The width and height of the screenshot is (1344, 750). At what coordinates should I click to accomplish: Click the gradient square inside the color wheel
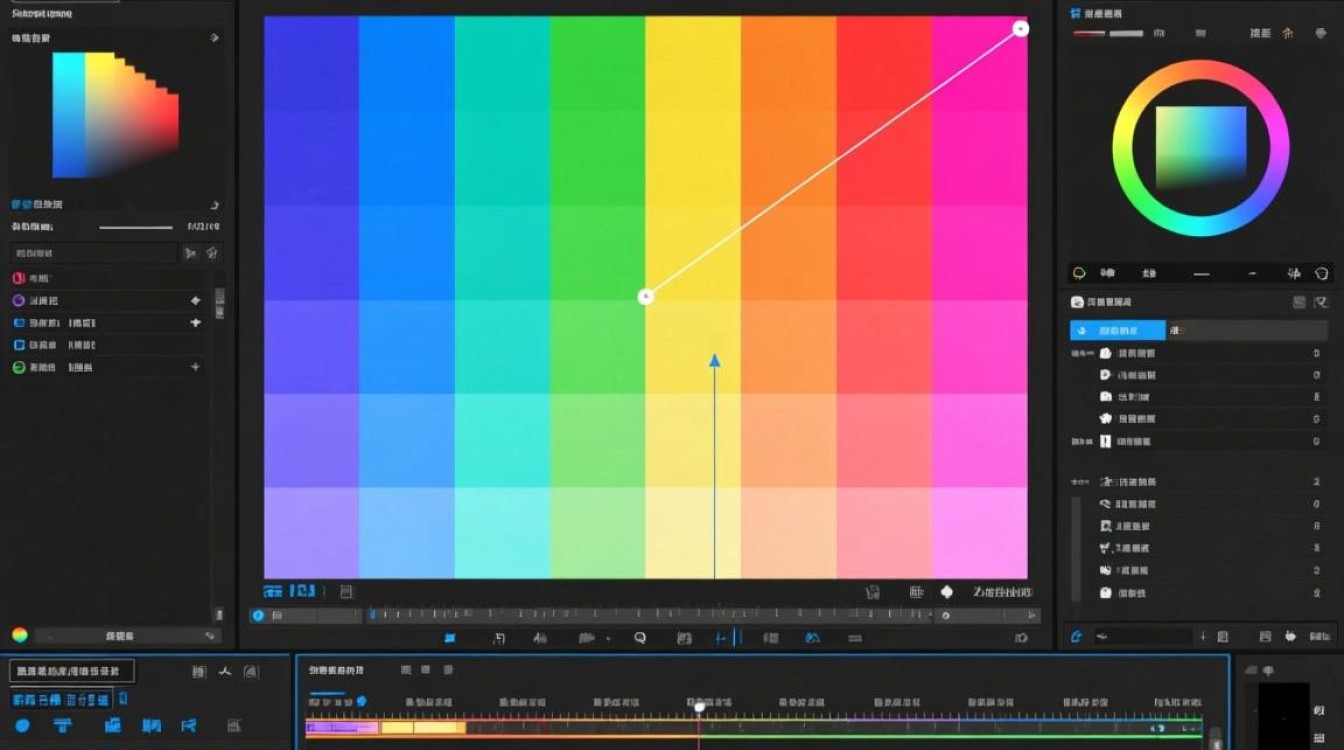[x=1201, y=147]
